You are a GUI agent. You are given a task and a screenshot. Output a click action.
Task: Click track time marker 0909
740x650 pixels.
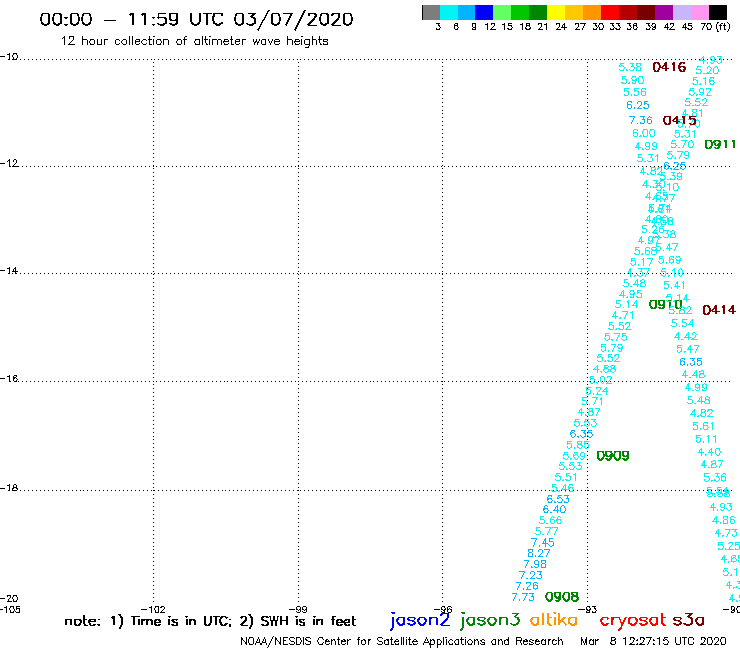[x=613, y=456]
